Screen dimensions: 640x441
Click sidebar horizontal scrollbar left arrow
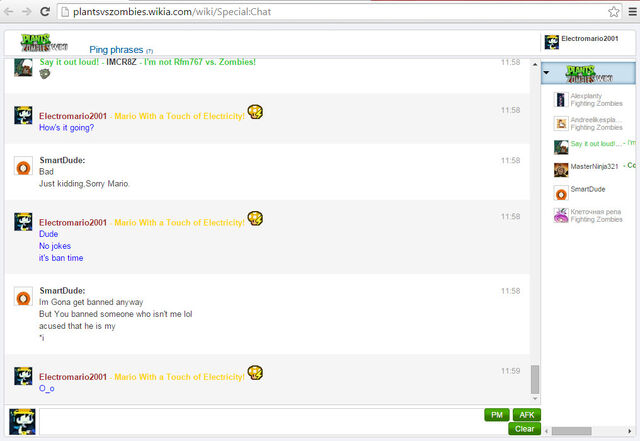point(546,431)
